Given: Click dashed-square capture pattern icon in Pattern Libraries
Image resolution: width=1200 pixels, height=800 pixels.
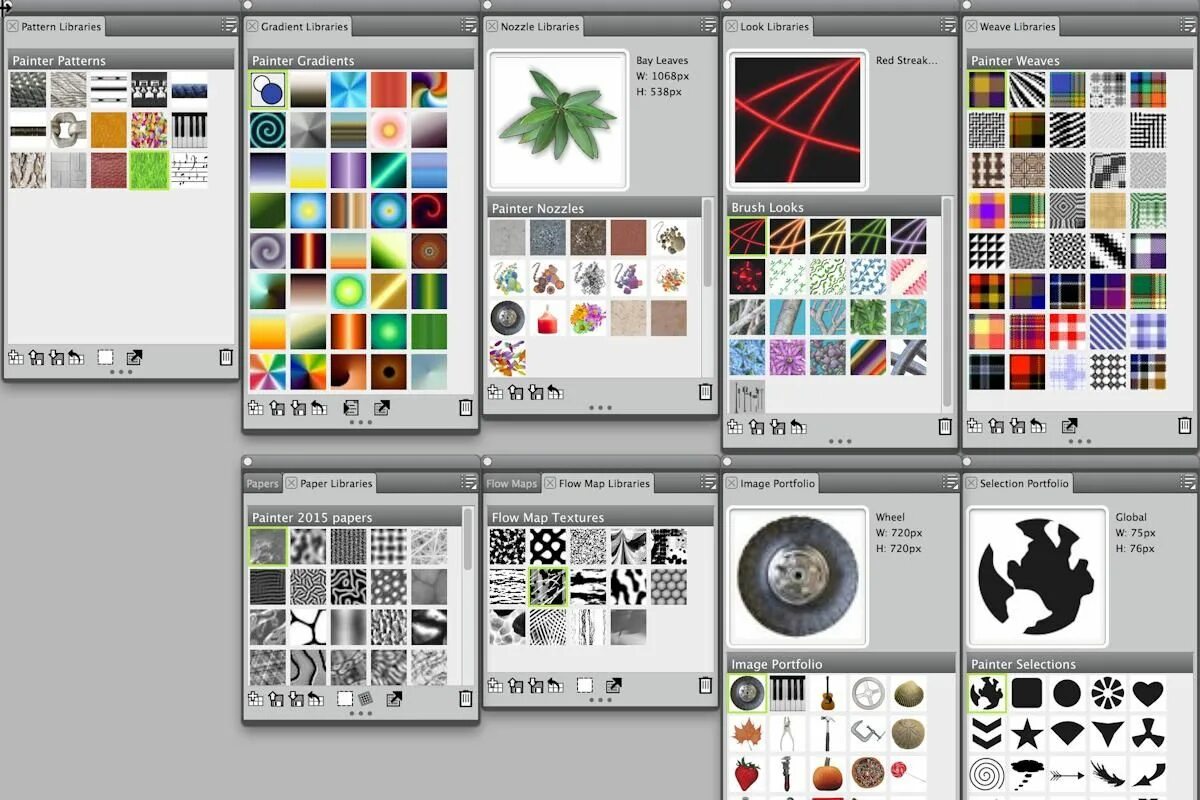Looking at the screenshot, I should (x=105, y=357).
